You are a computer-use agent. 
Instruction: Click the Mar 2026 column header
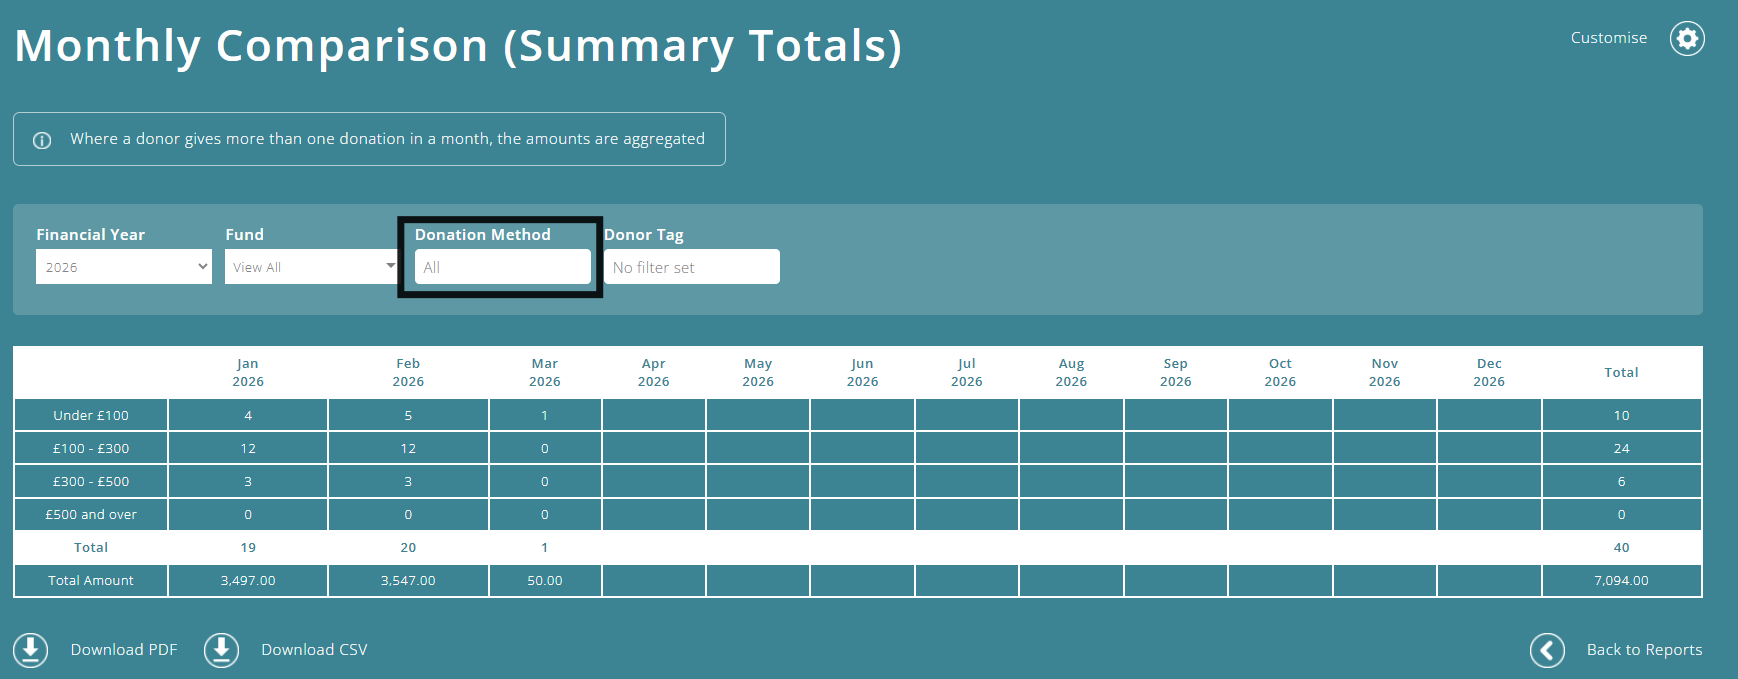coord(545,372)
